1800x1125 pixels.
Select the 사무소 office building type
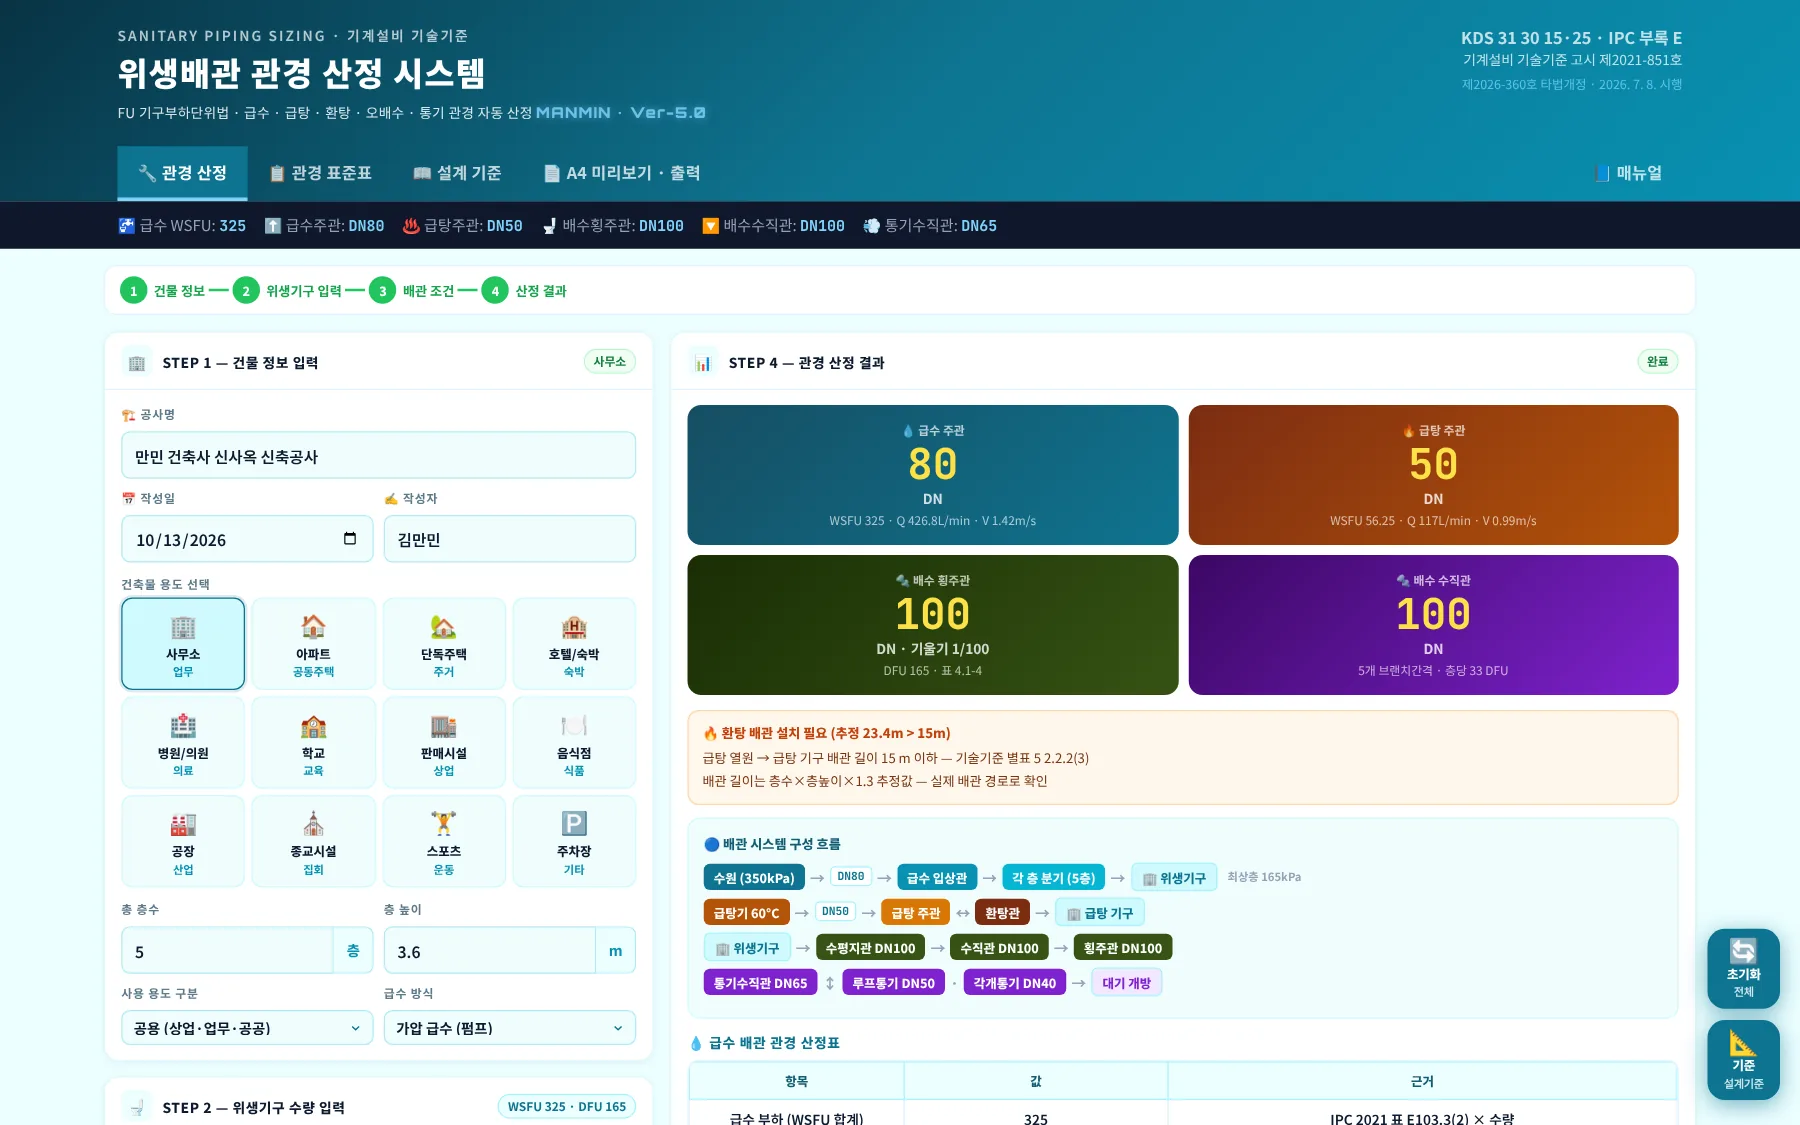(x=183, y=644)
